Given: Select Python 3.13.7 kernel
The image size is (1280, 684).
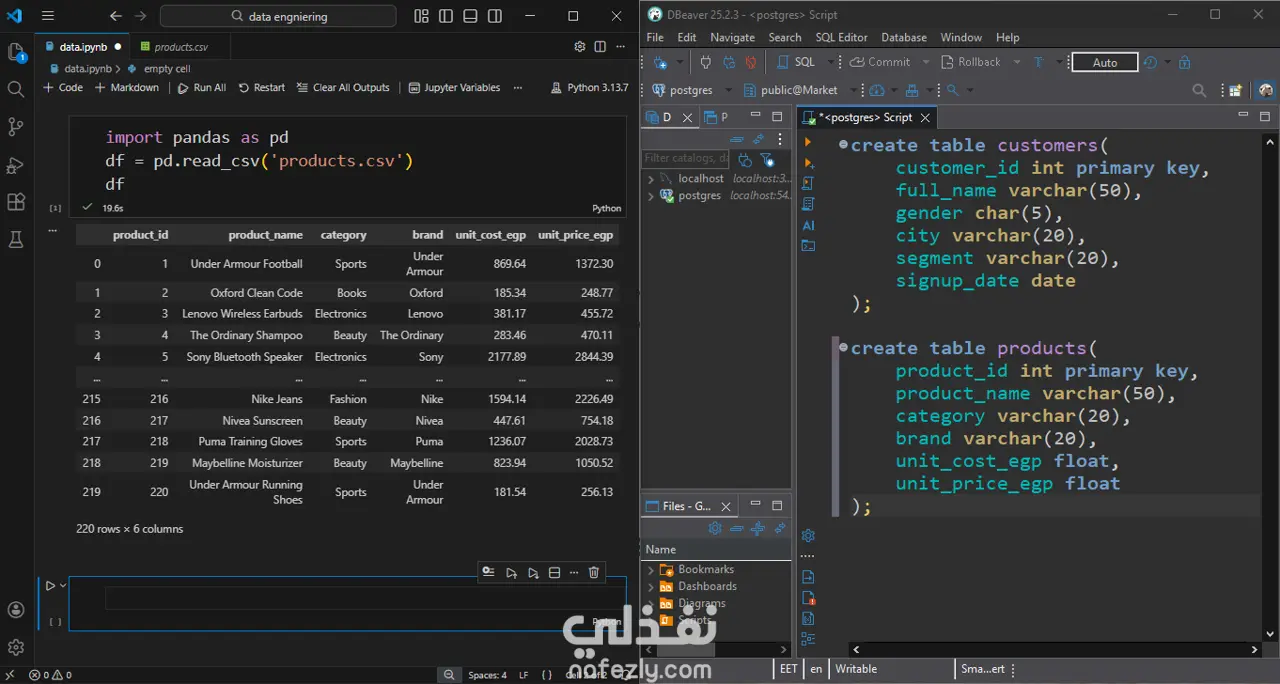Looking at the screenshot, I should 589,88.
